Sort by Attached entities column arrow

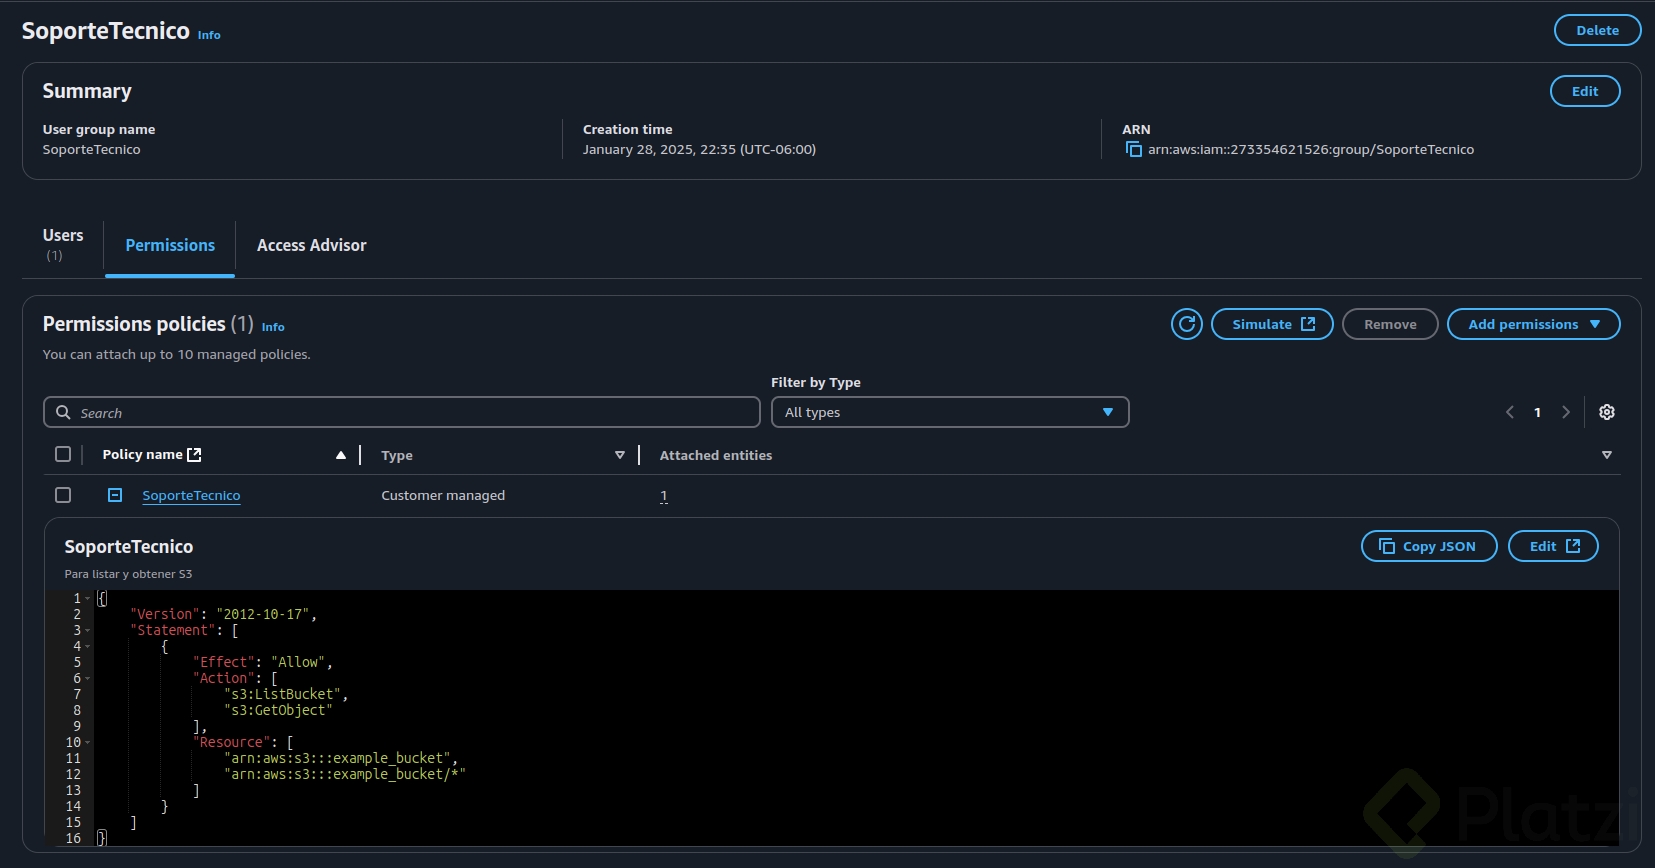(x=1607, y=455)
